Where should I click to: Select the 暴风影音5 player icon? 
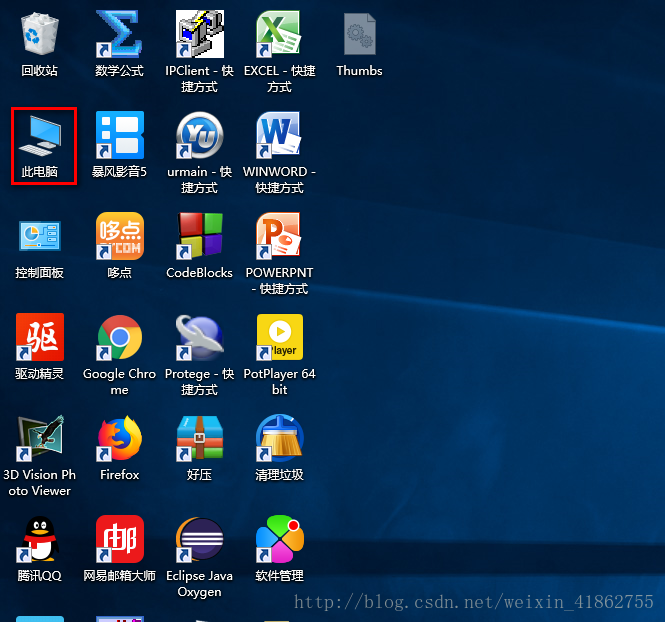pyautogui.click(x=120, y=135)
